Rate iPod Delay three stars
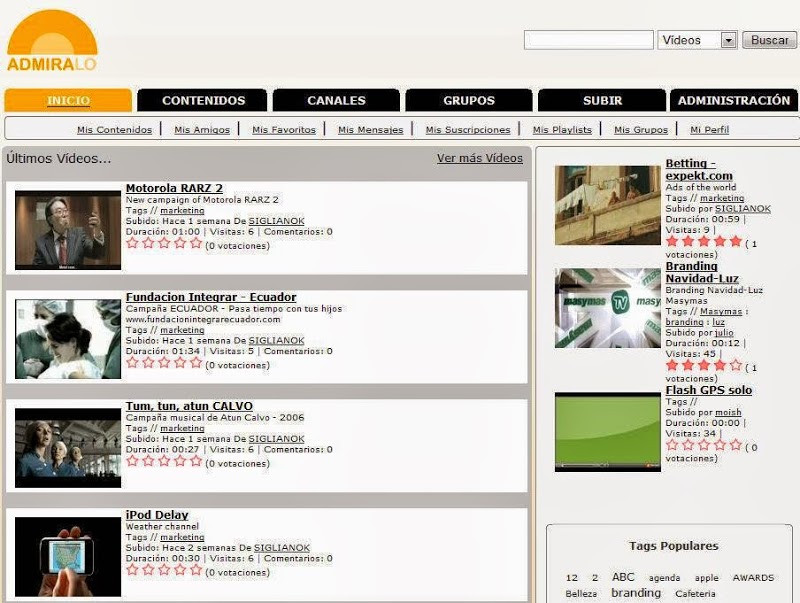 pos(164,570)
